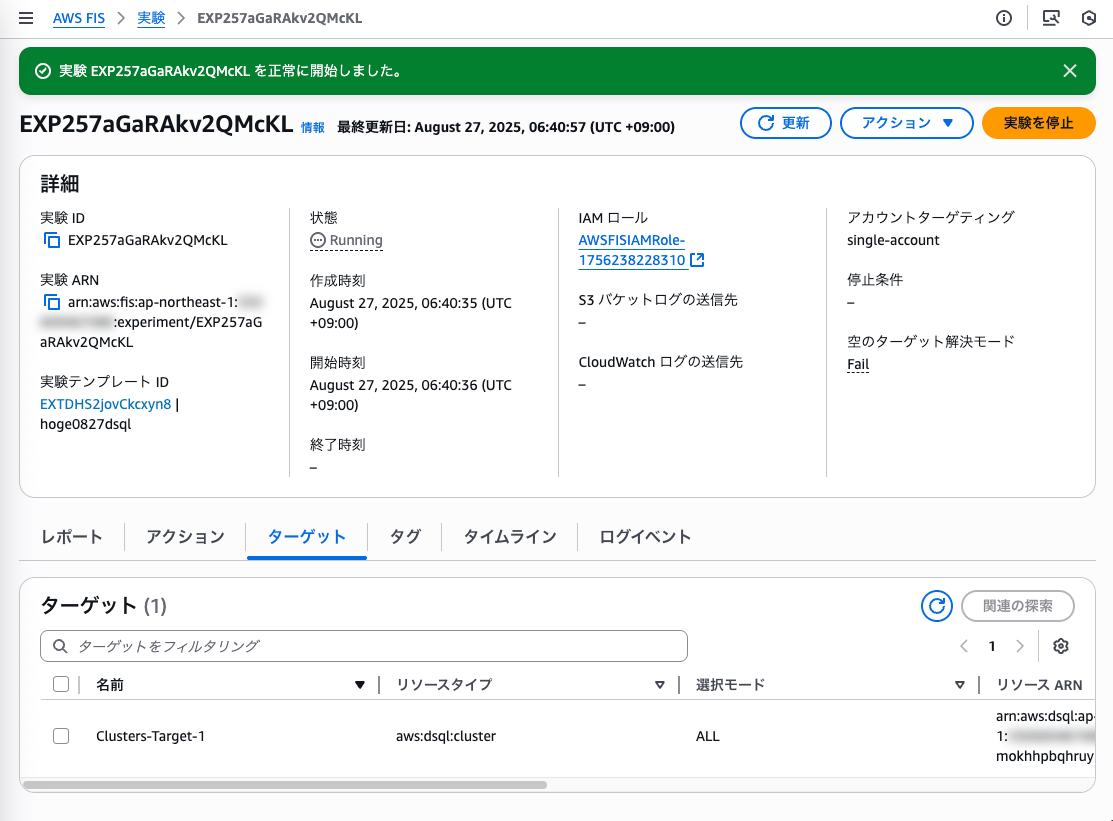Click the 関連の探索 button
The image size is (1113, 821).
pyautogui.click(x=1018, y=606)
